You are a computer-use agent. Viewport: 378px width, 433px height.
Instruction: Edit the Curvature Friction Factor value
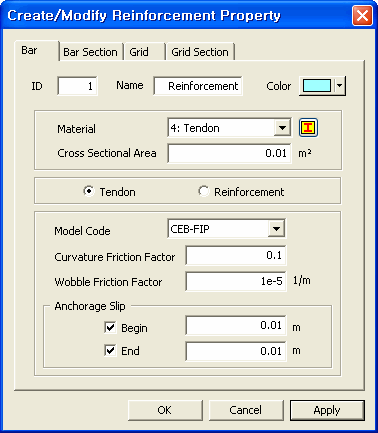point(236,256)
